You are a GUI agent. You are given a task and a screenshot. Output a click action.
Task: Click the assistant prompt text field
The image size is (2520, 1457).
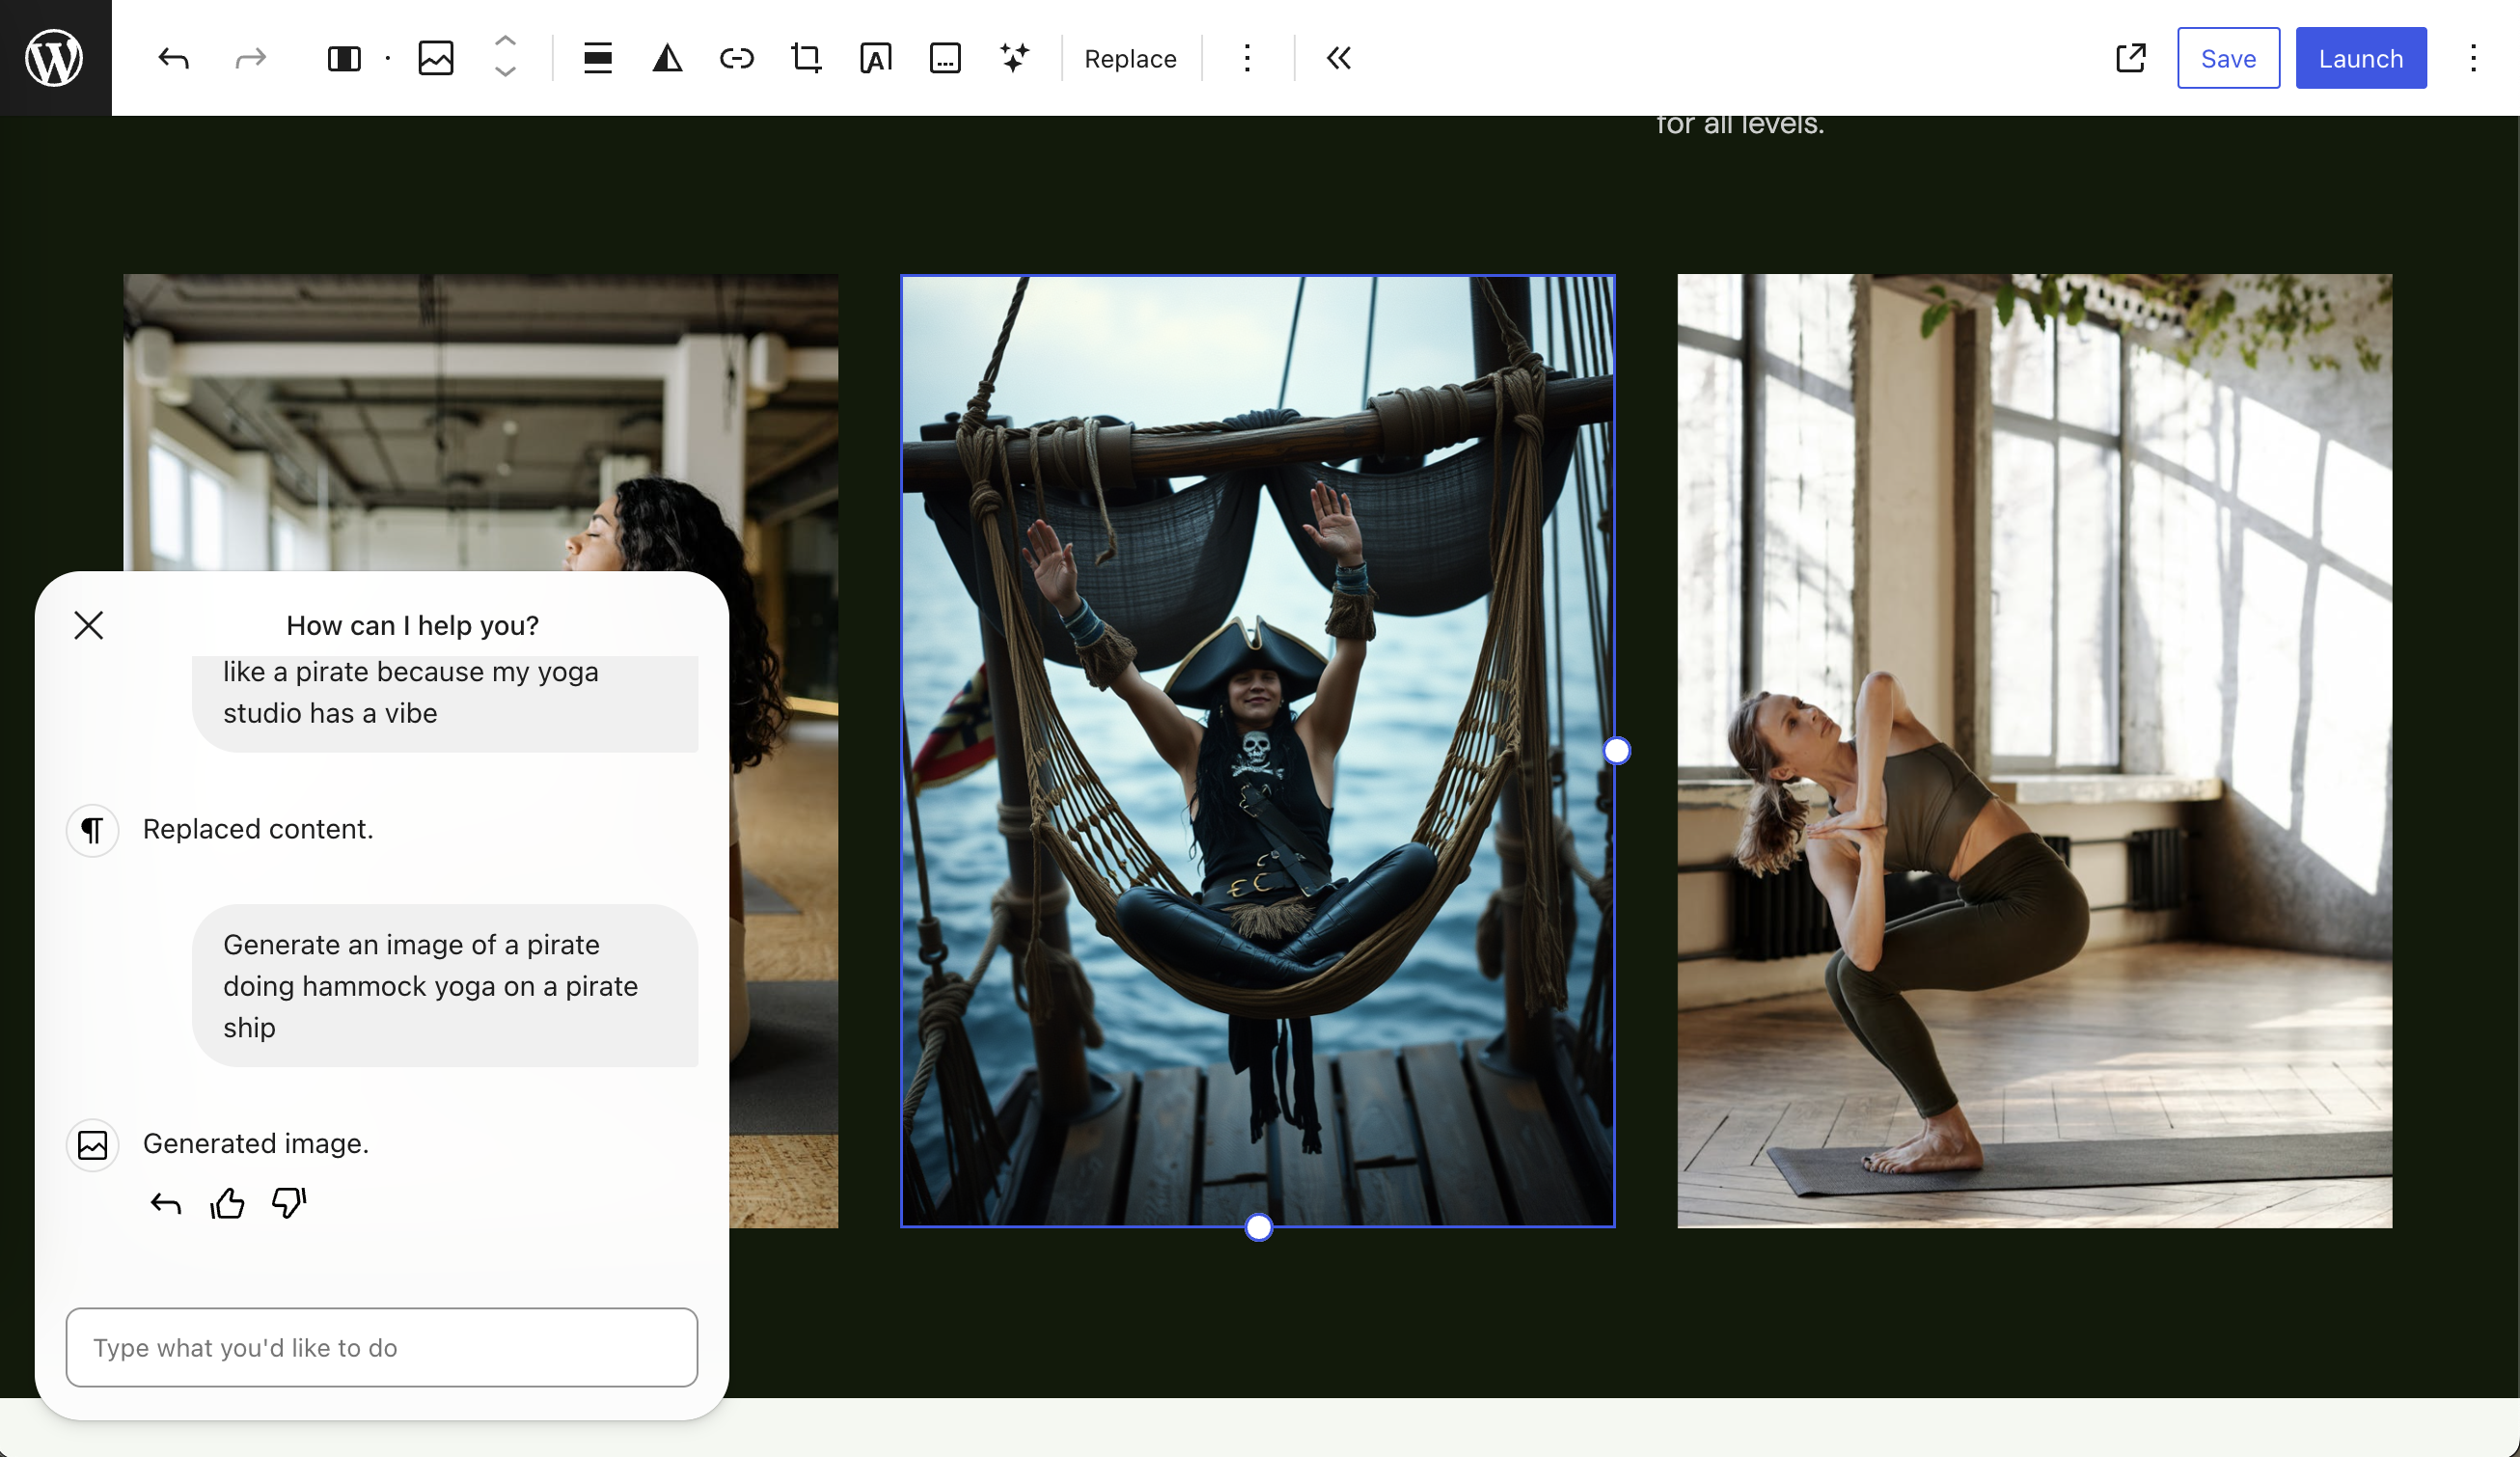[x=382, y=1347]
